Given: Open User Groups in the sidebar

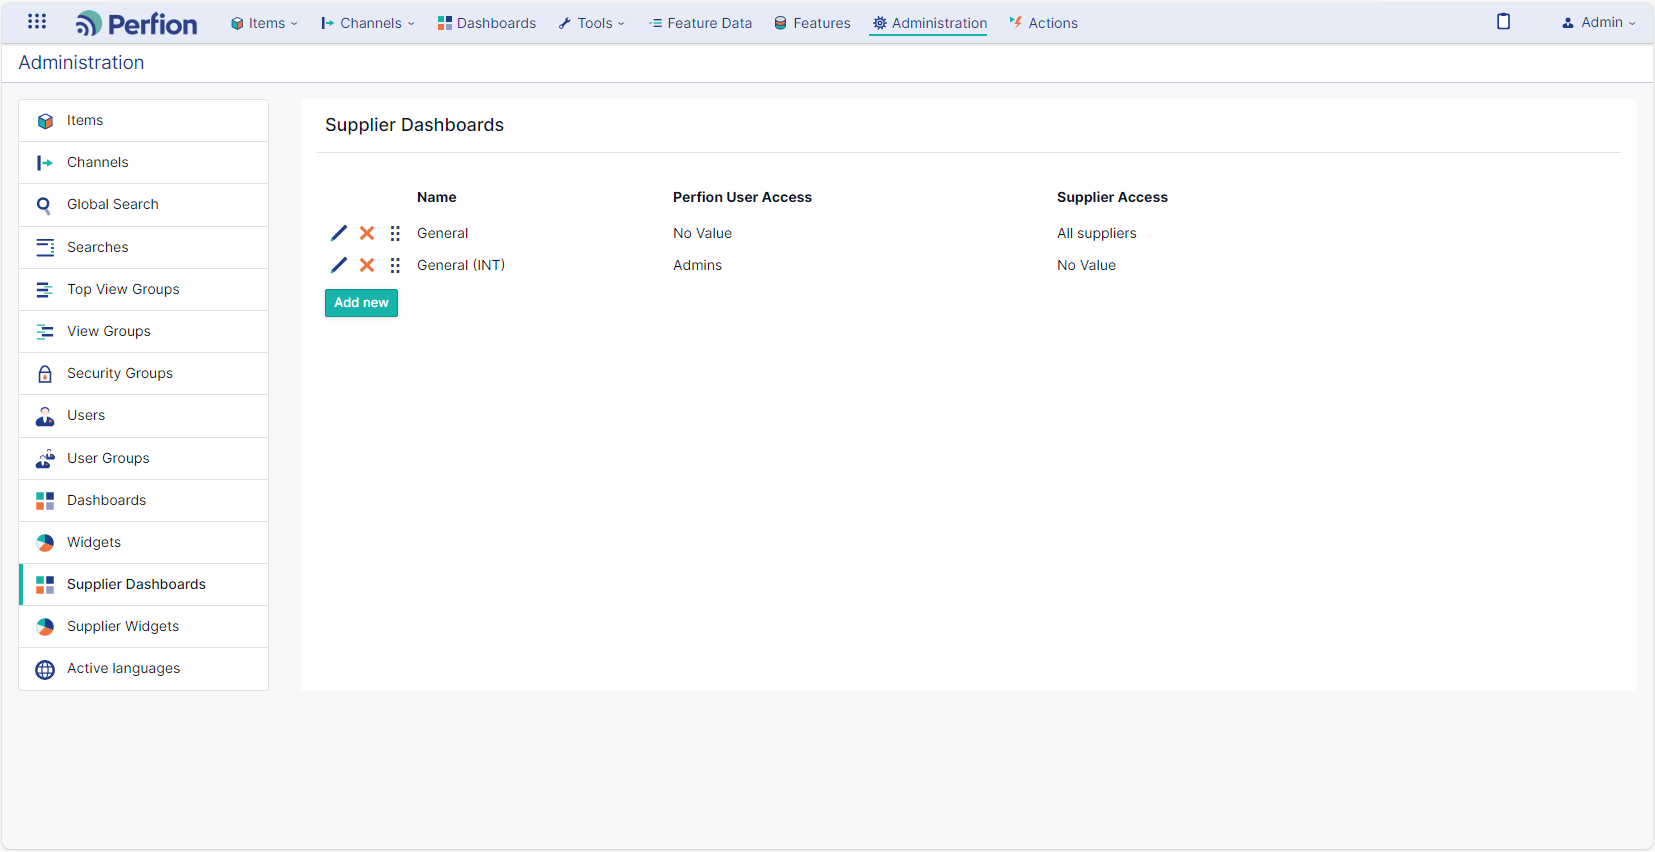Looking at the screenshot, I should 143,458.
